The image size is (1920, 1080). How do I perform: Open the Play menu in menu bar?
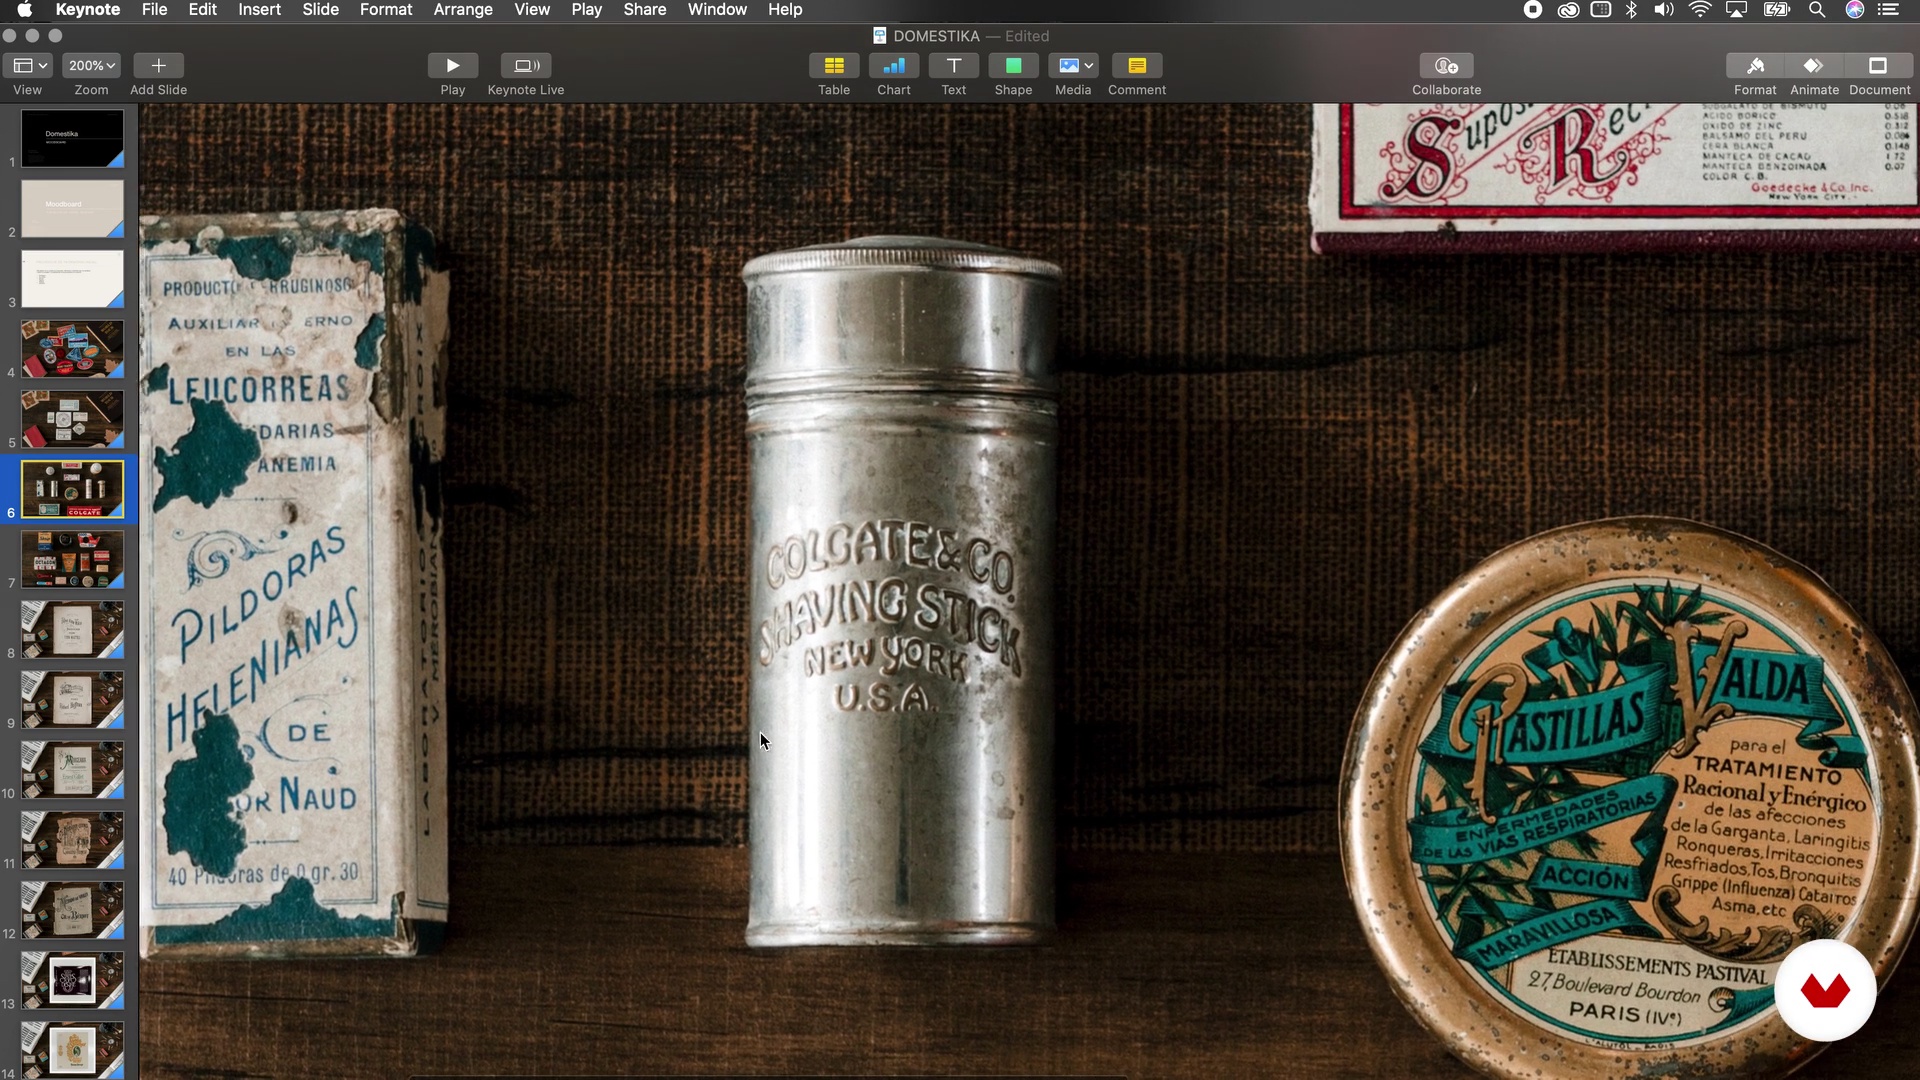(587, 10)
